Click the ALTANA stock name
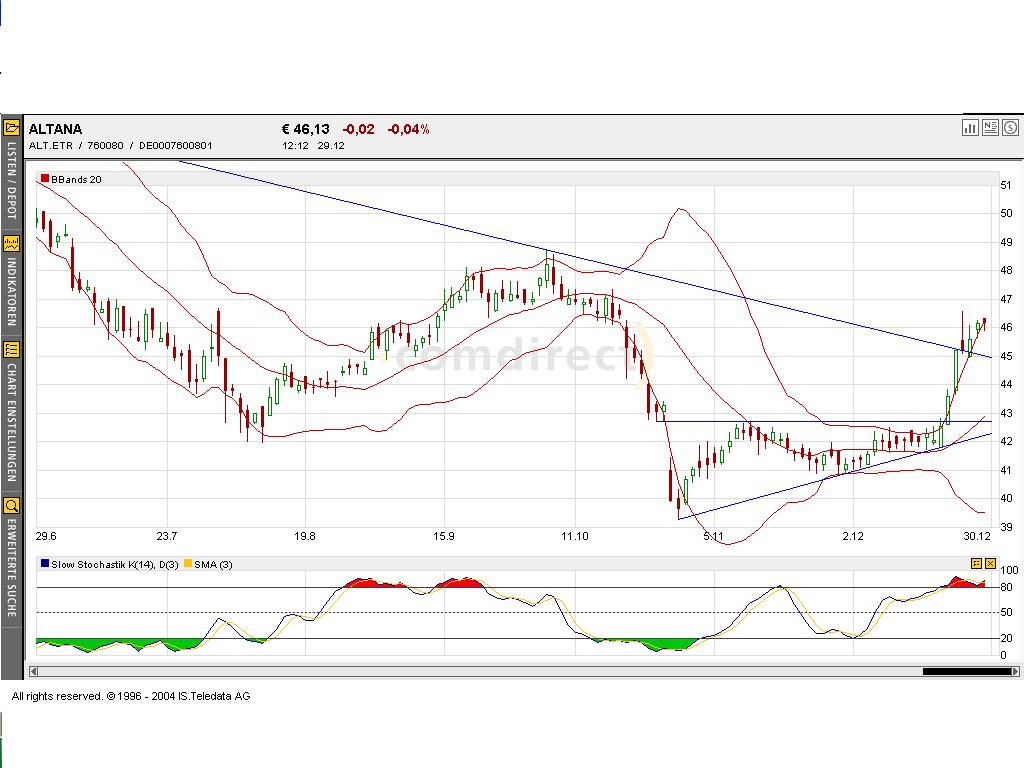1024x768 pixels. (56, 129)
